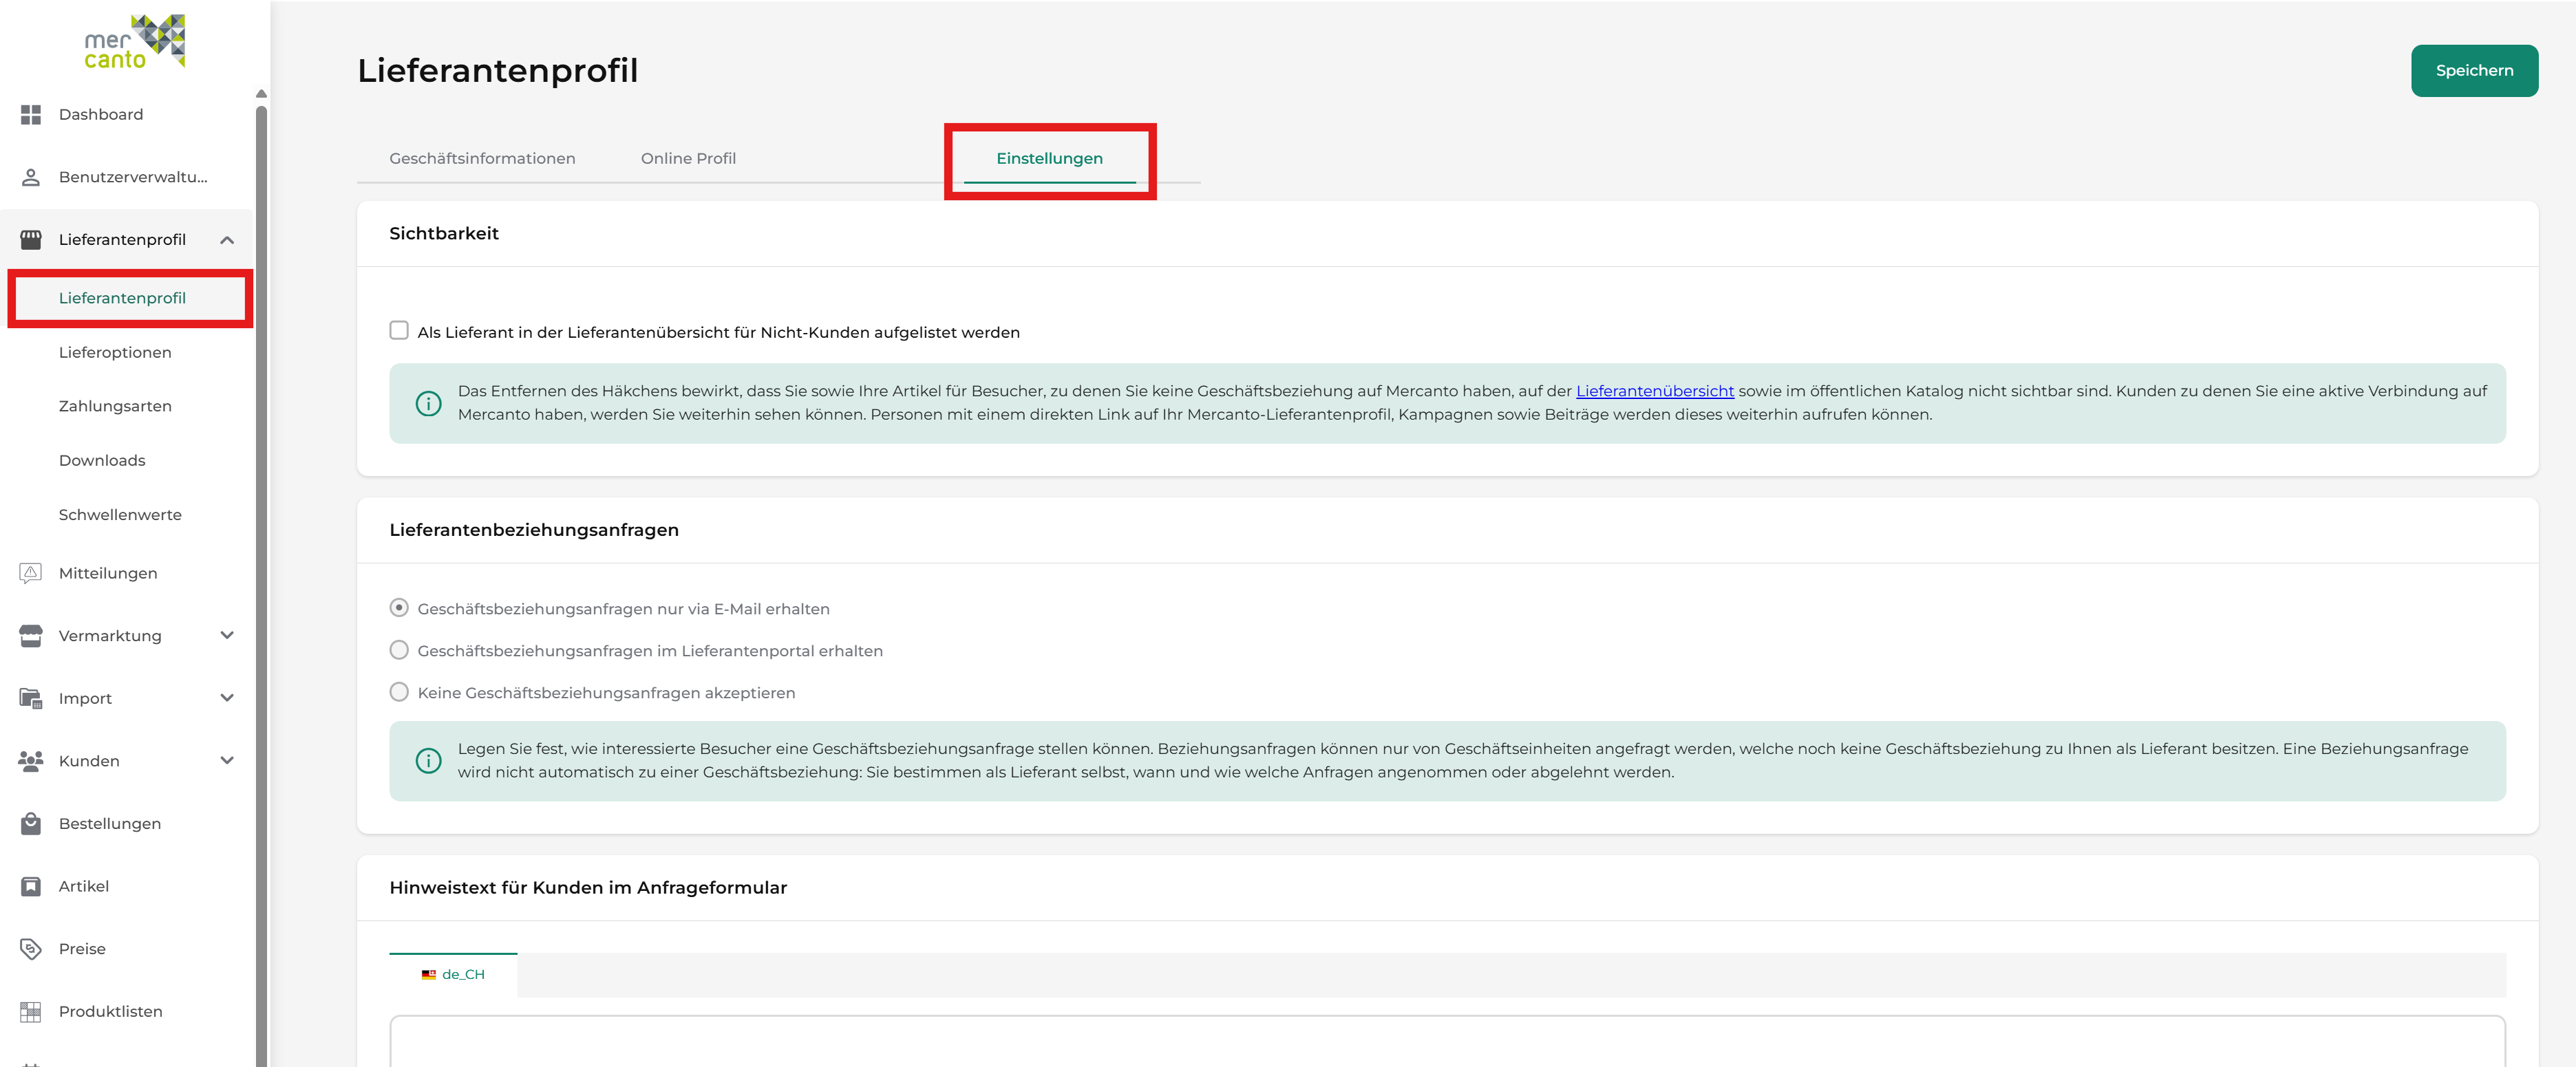Enable the Lieferantenübersicht listing checkbox
Image resolution: width=2576 pixels, height=1067 pixels.
399,330
